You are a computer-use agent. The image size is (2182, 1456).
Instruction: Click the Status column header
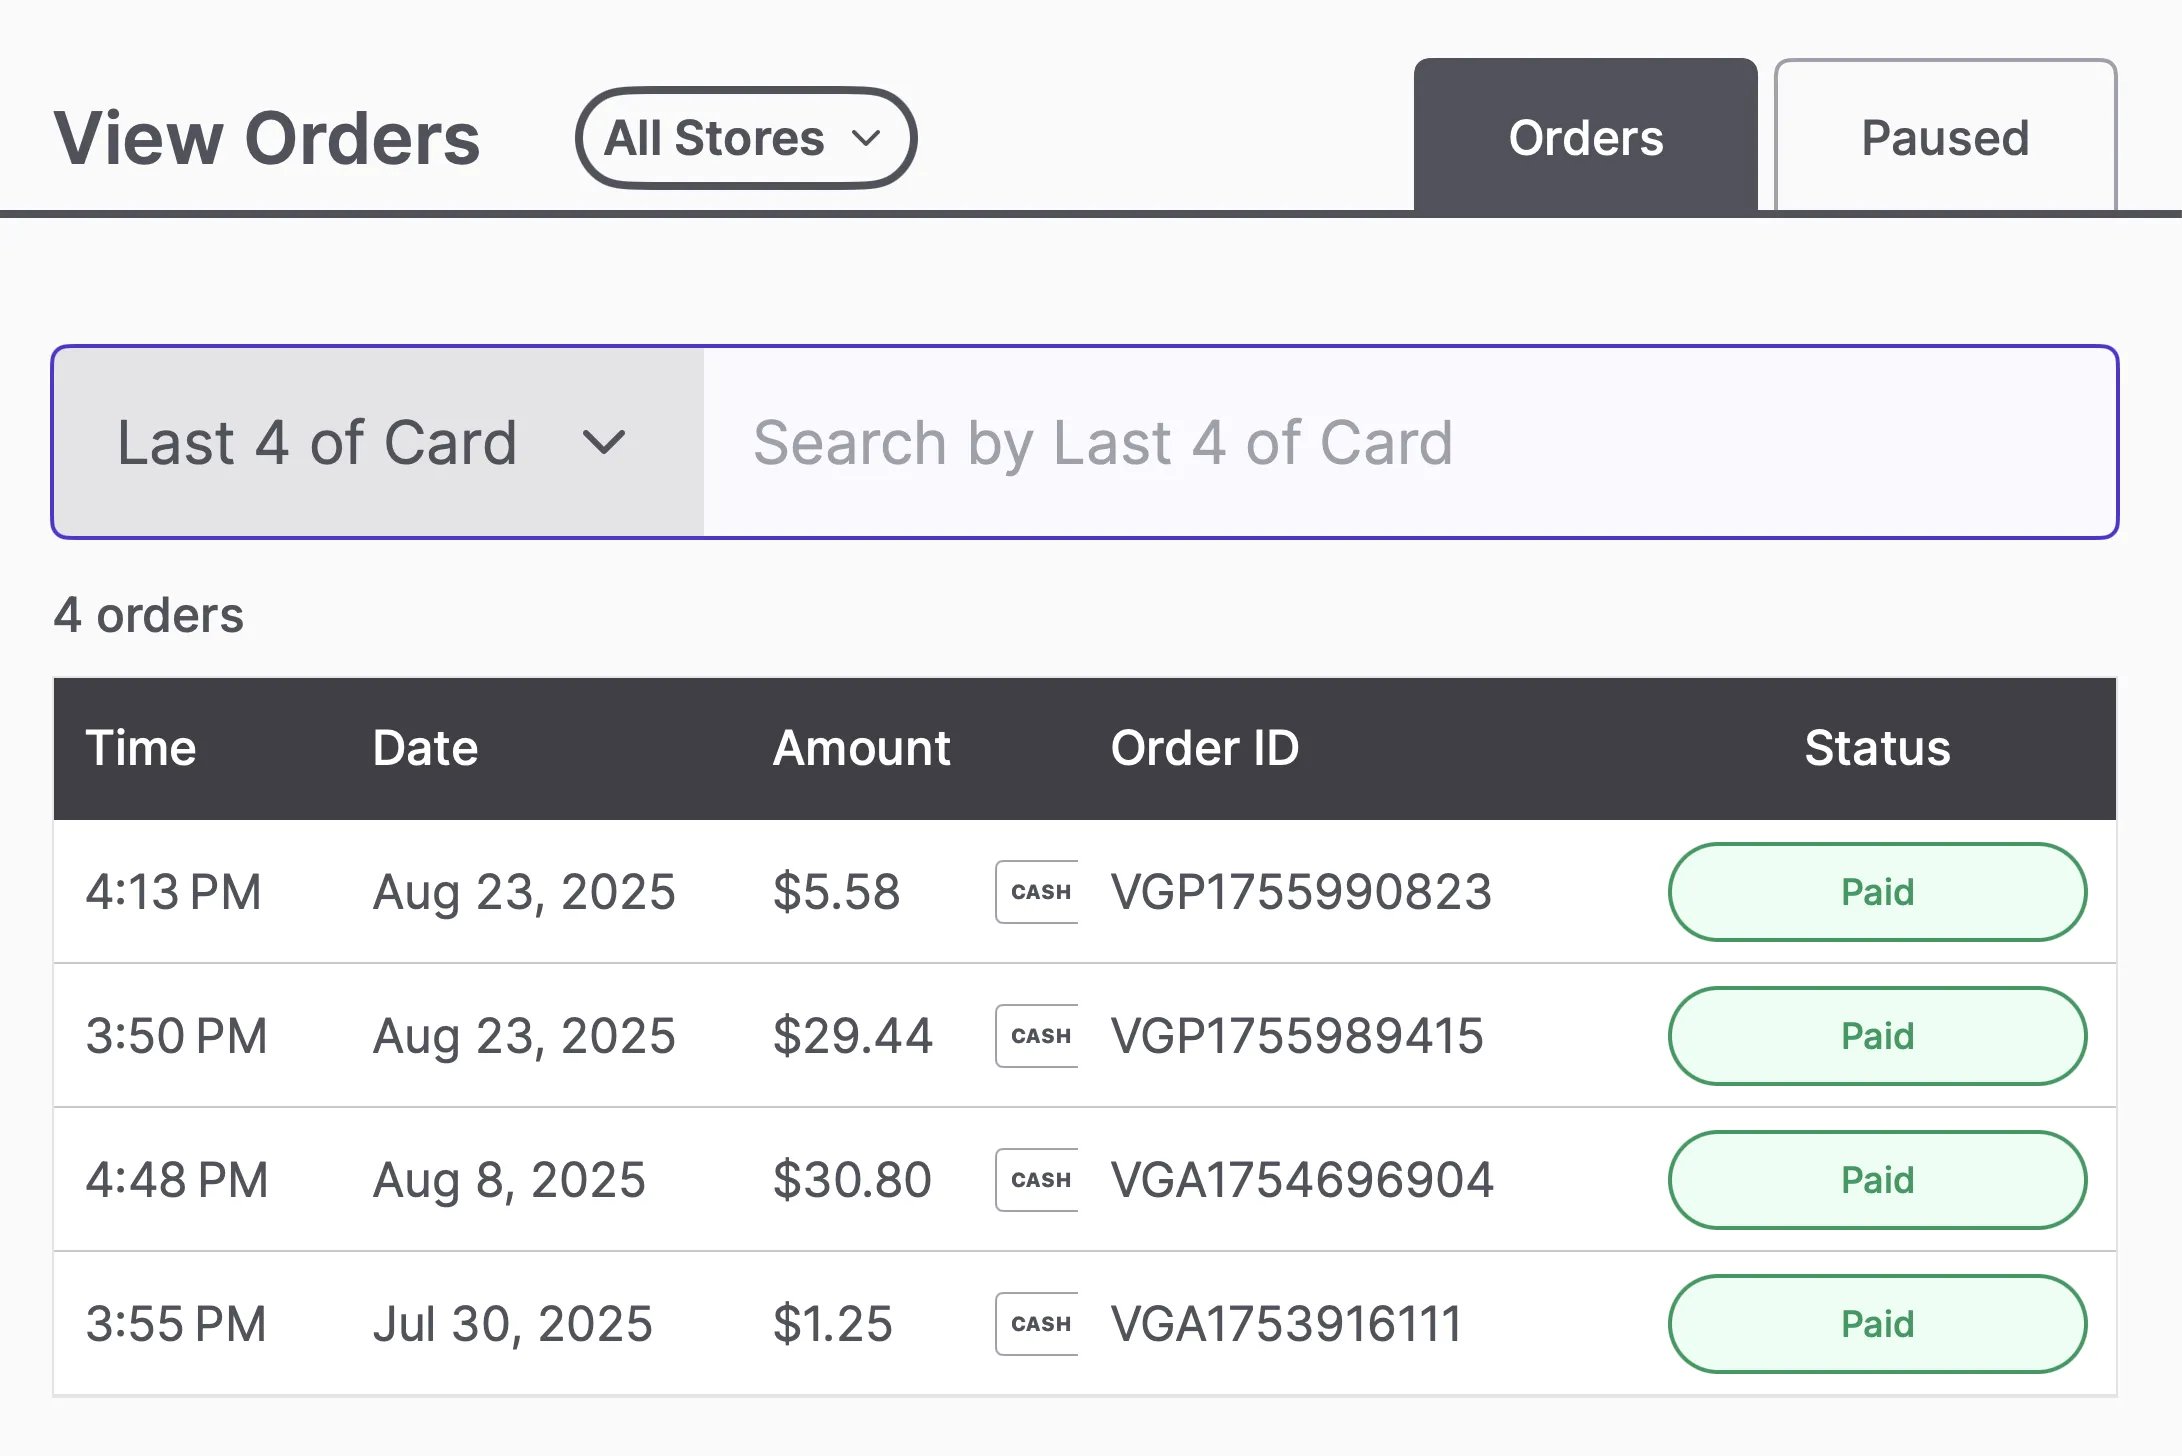click(x=1877, y=748)
